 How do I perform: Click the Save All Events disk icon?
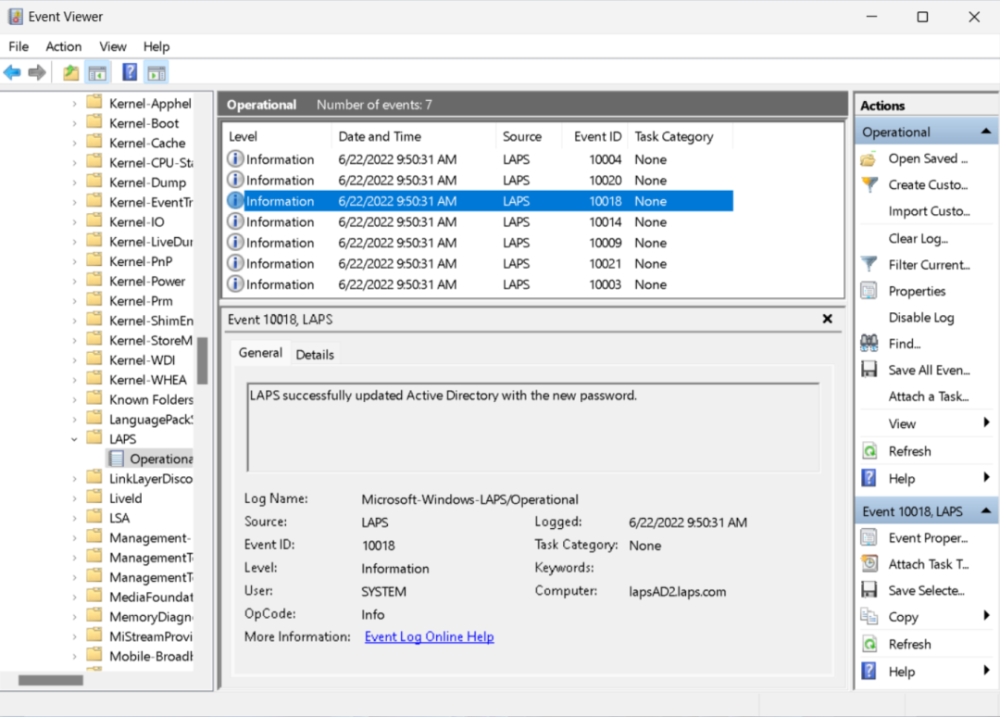click(x=869, y=370)
